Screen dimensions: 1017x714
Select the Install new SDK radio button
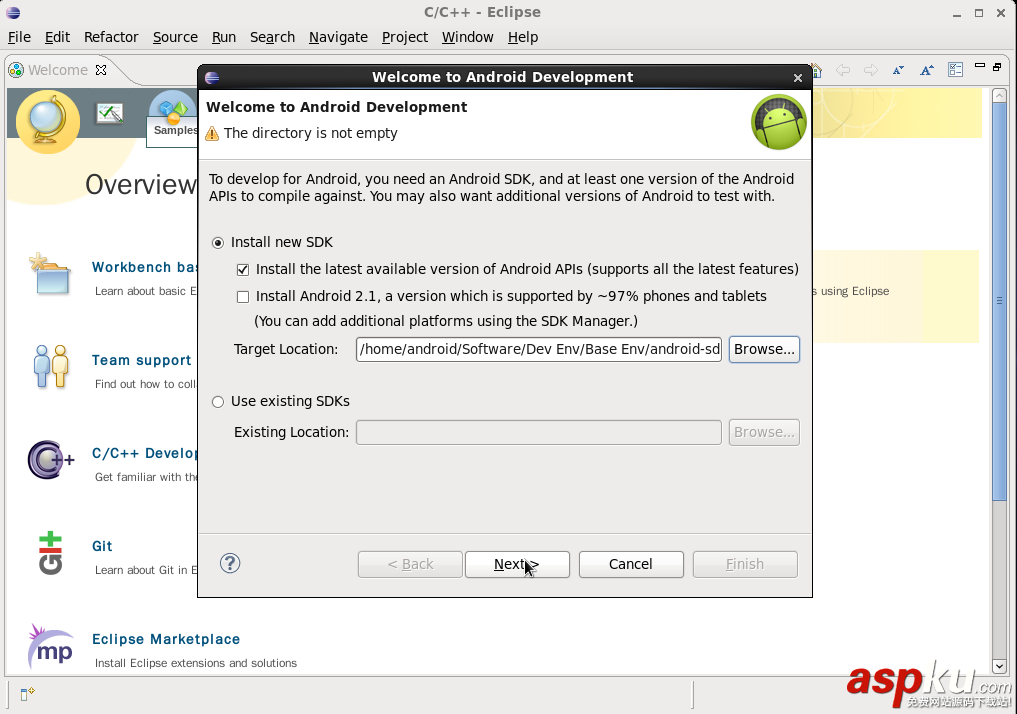pyautogui.click(x=218, y=243)
